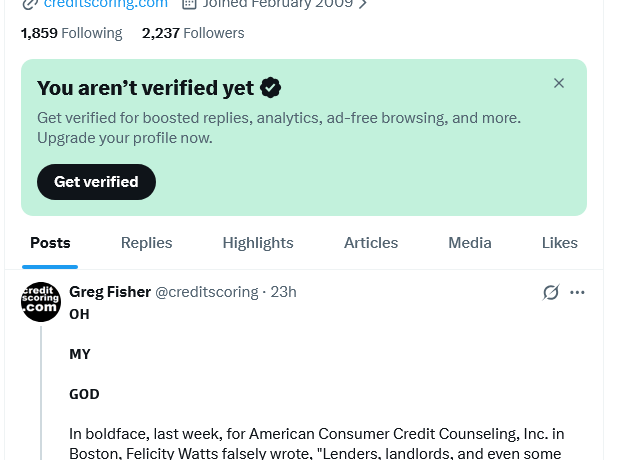The height and width of the screenshot is (460, 617).
Task: Select the Posts tab
Action: click(x=50, y=243)
